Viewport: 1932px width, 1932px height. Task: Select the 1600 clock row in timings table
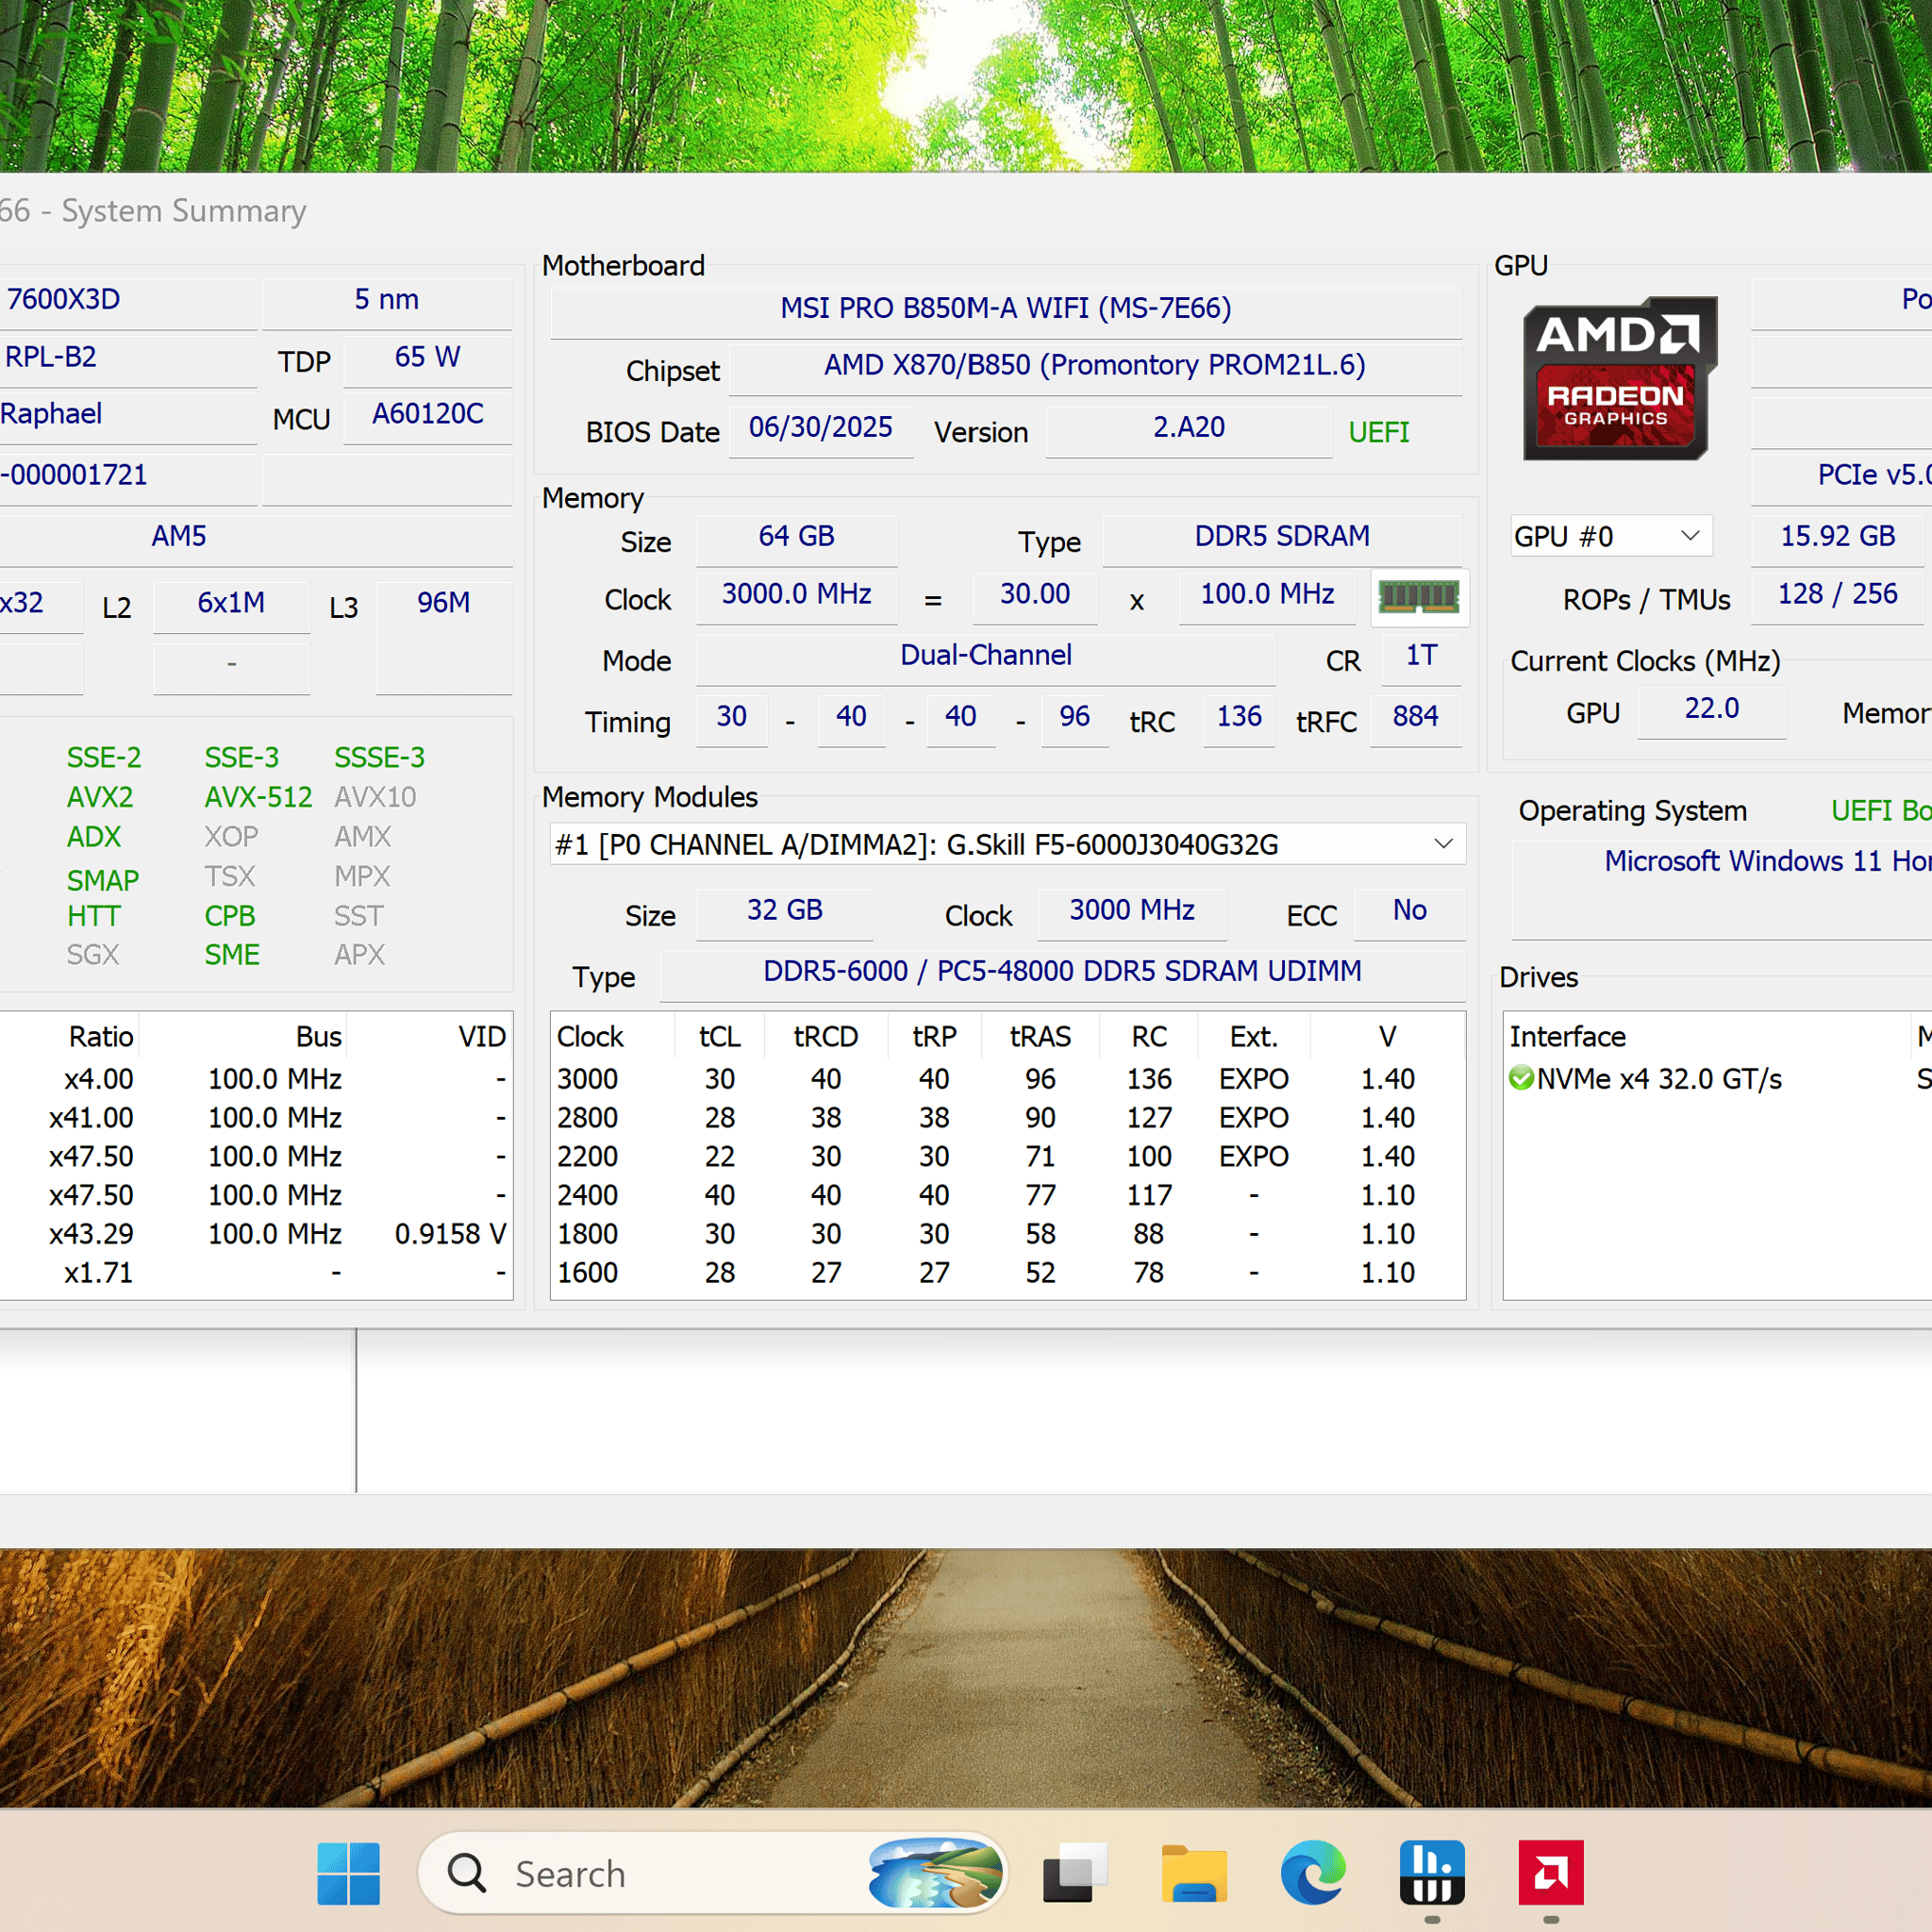click(x=1007, y=1273)
